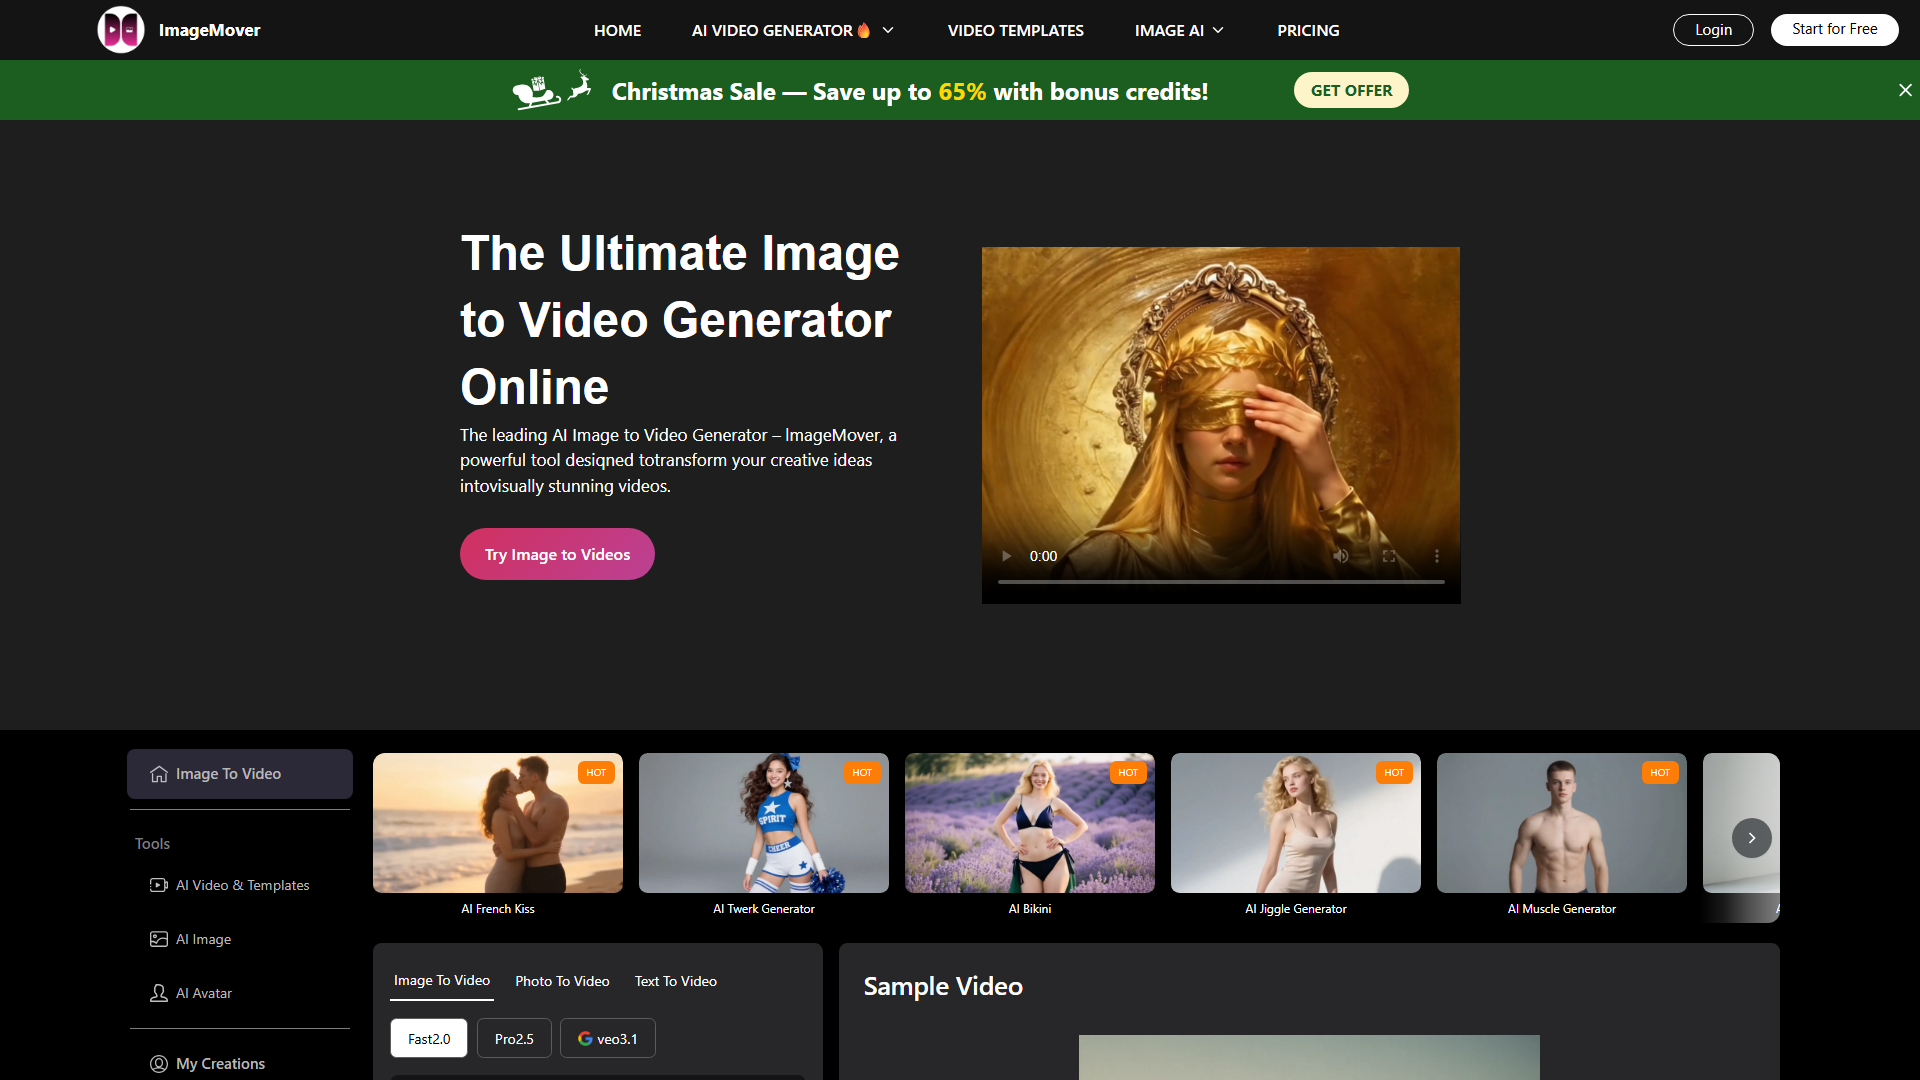Open the AI Avatar tool
The image size is (1920, 1080).
203,993
